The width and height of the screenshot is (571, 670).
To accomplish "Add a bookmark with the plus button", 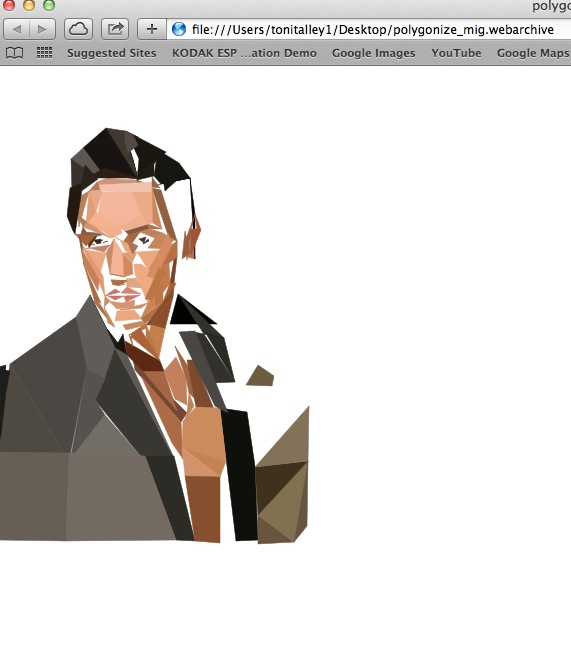I will coord(151,29).
